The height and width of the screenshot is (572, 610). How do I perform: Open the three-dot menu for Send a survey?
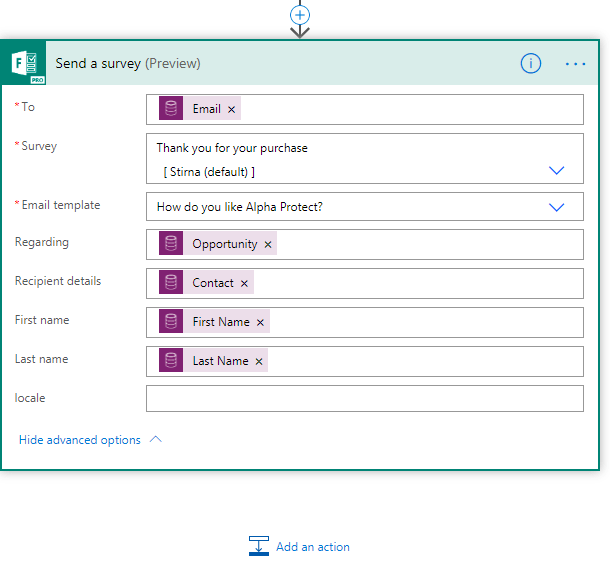point(575,63)
